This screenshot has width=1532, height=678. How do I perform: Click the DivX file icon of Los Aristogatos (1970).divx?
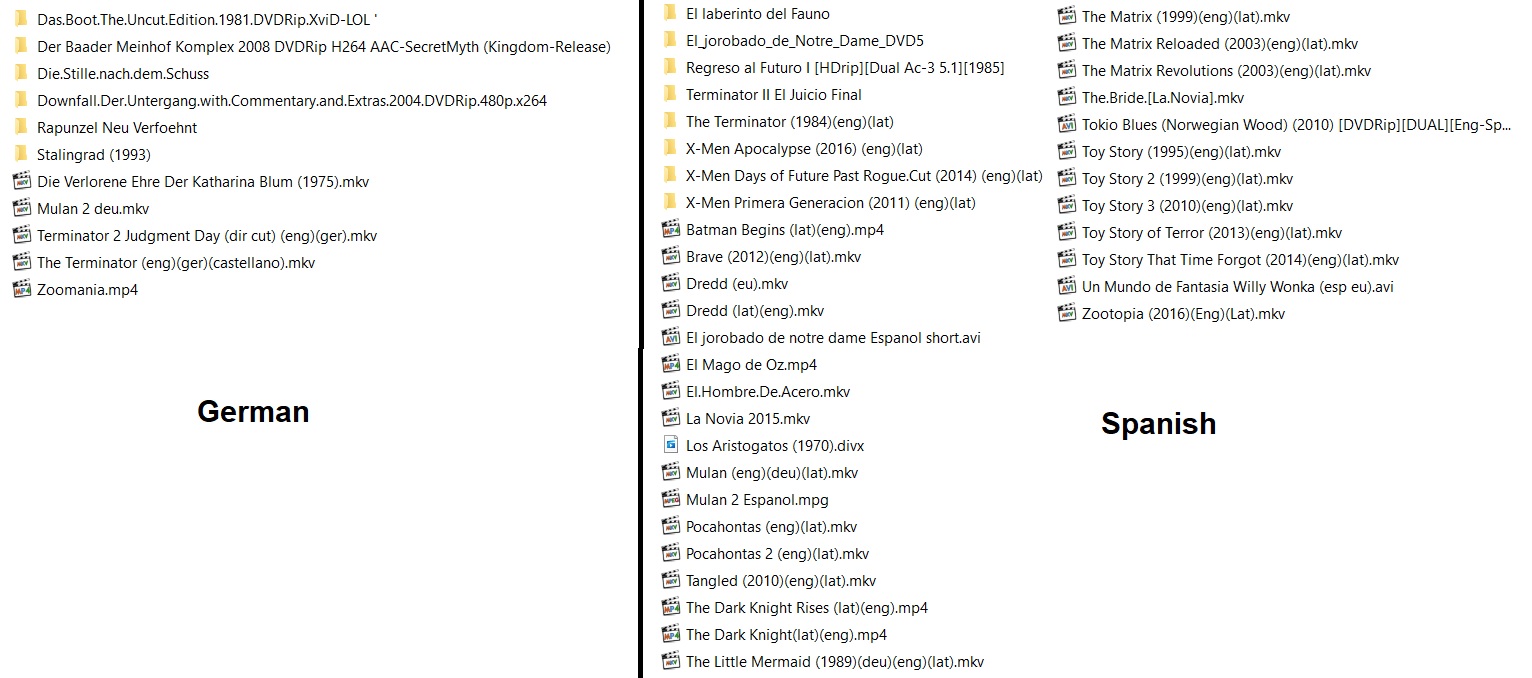click(671, 445)
